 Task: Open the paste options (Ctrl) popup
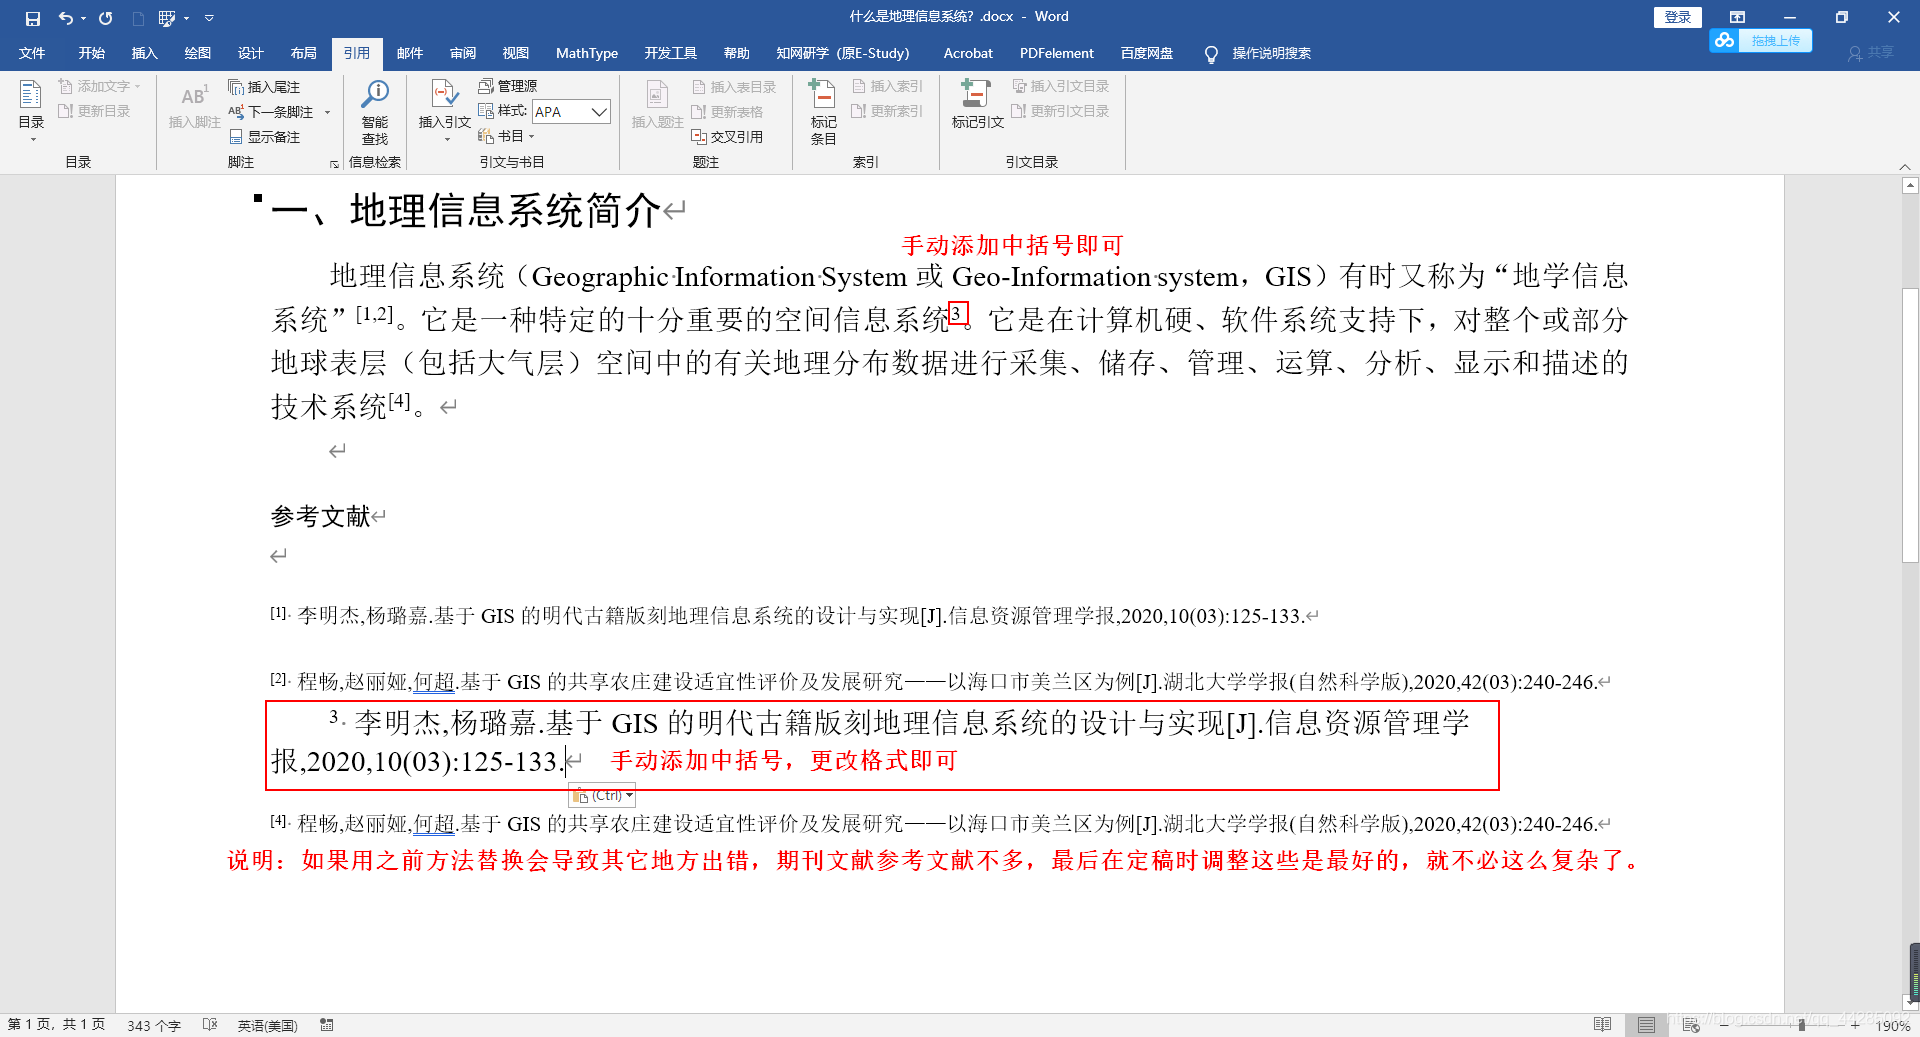602,796
